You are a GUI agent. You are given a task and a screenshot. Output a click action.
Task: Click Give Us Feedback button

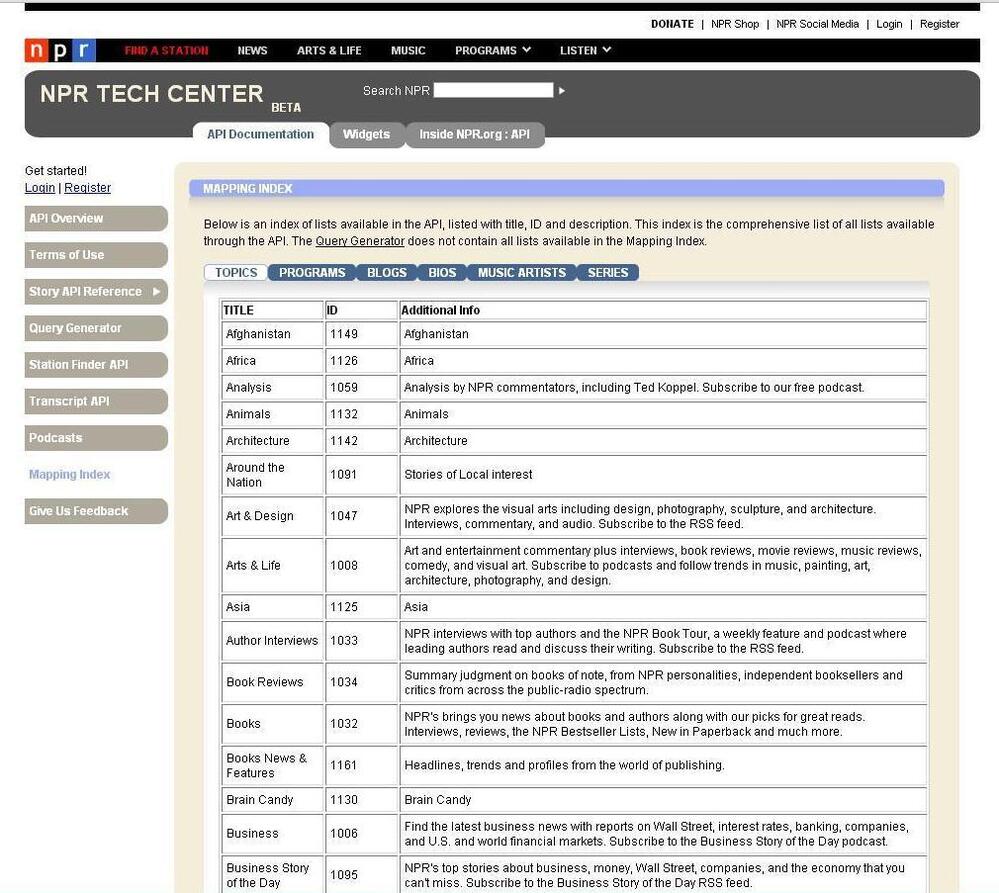96,511
